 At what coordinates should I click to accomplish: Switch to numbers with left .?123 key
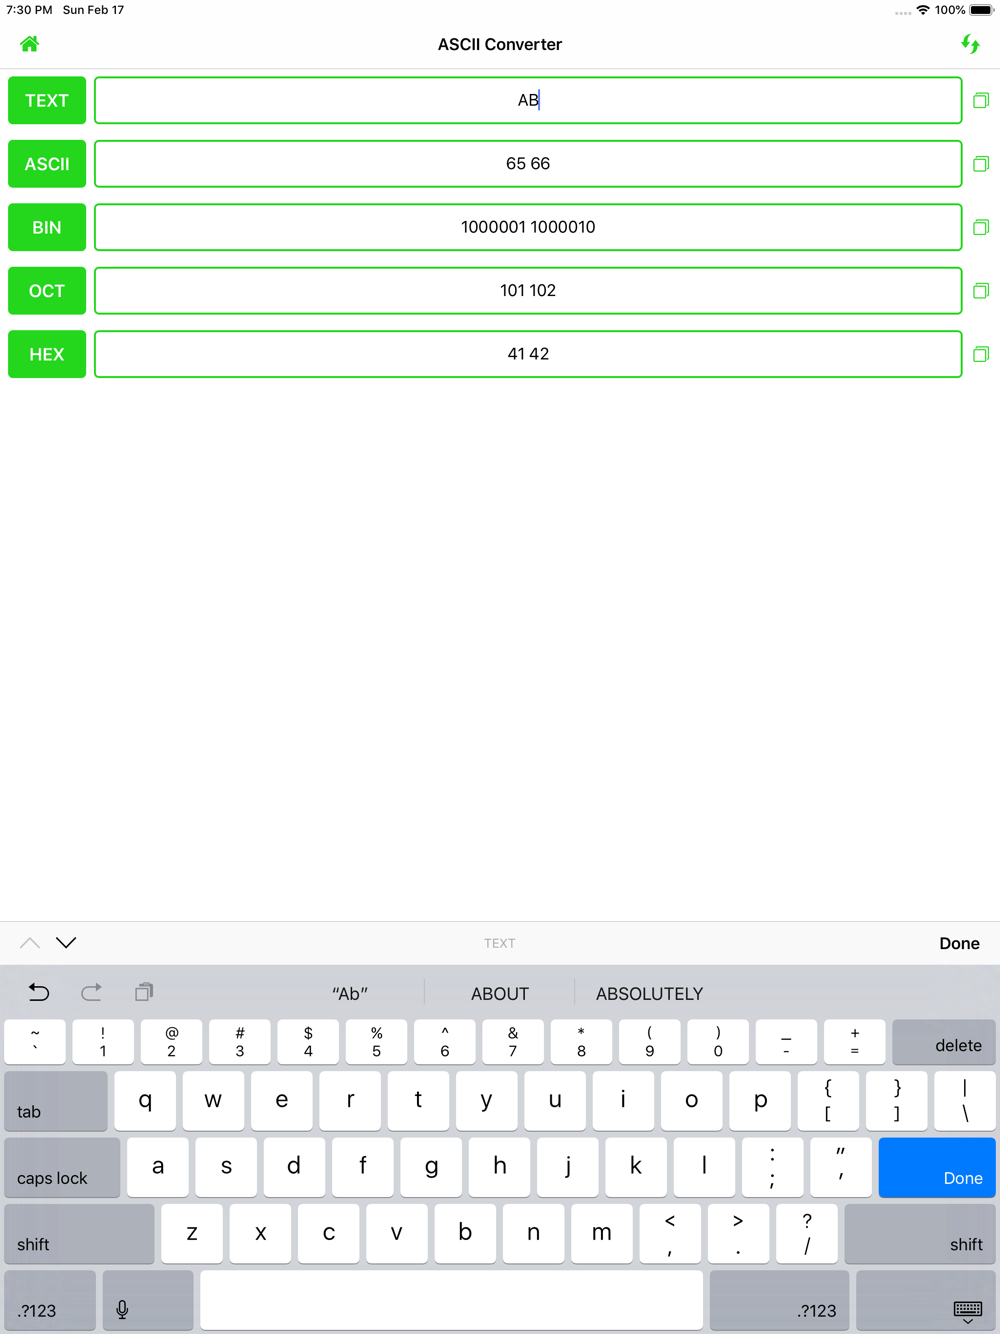tap(50, 1301)
